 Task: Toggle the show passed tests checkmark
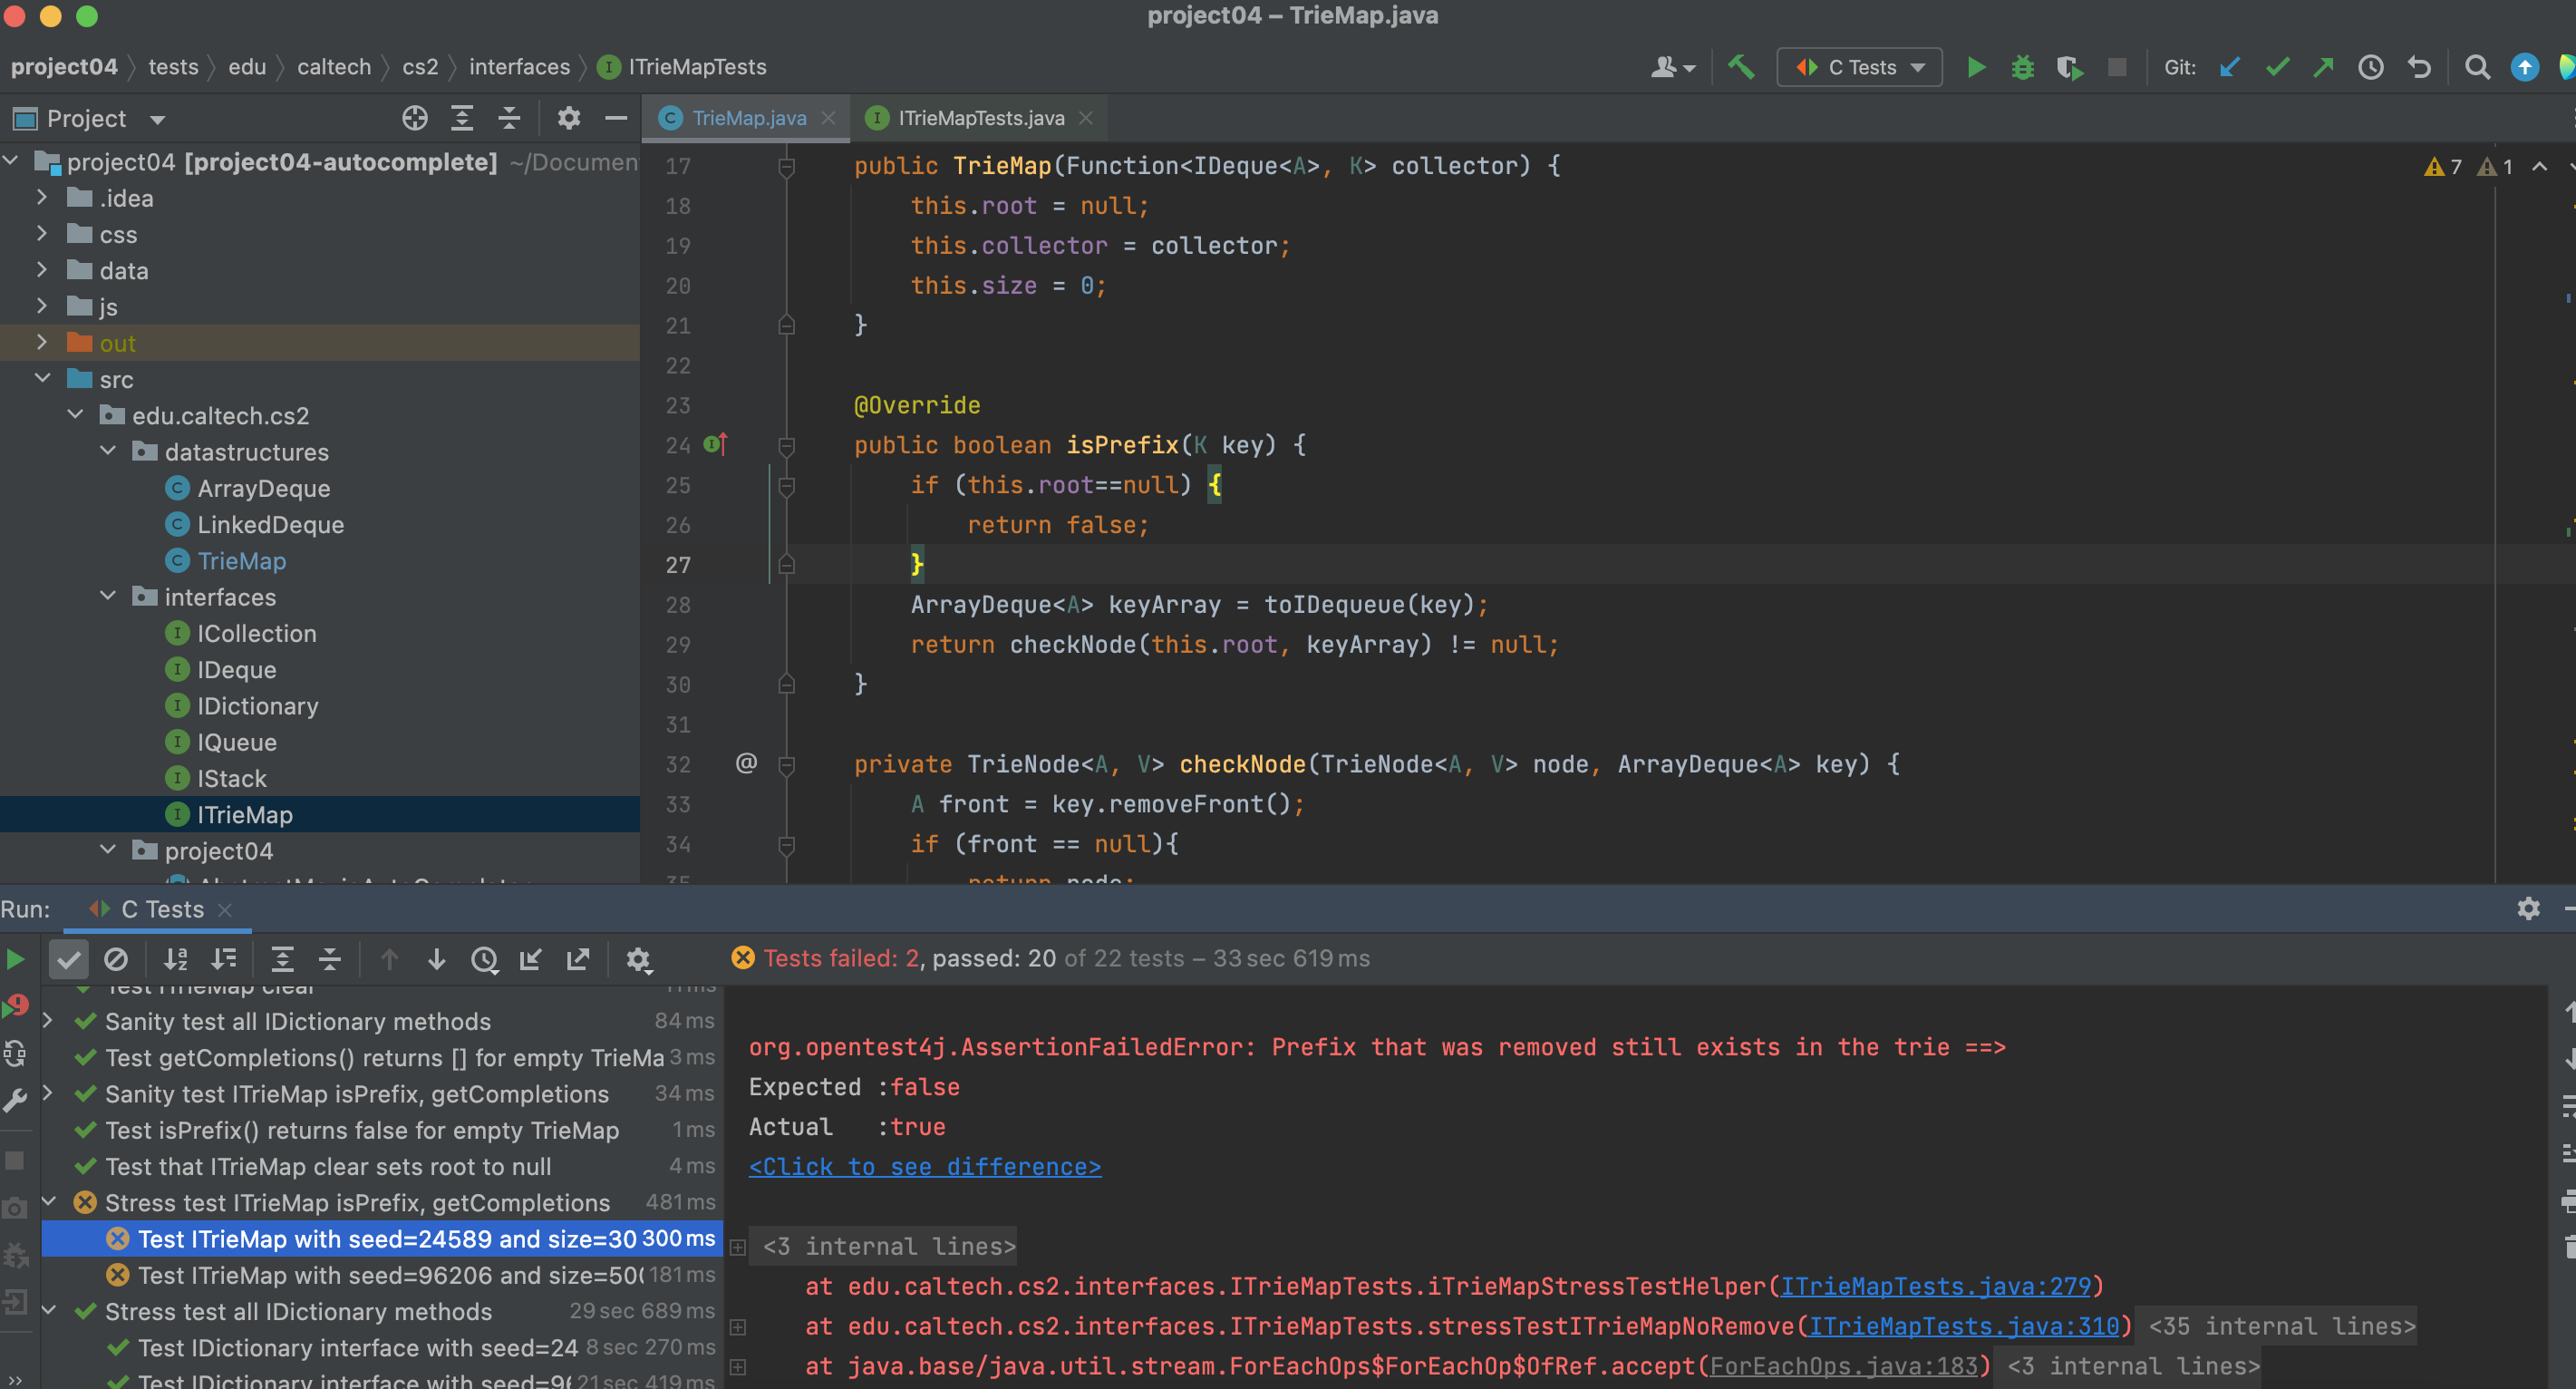coord(69,960)
